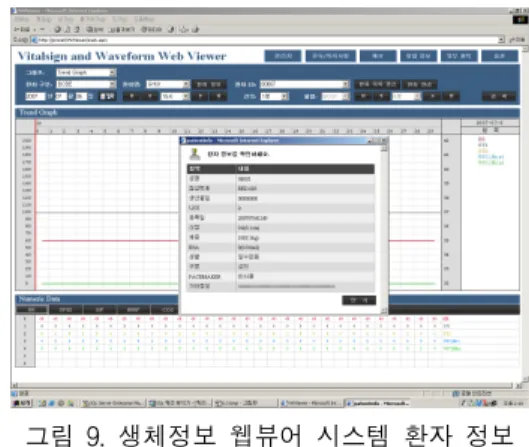Click the Vitalsign and Waveform Web Viewer title
The width and height of the screenshot is (529, 447).
tap(122, 56)
